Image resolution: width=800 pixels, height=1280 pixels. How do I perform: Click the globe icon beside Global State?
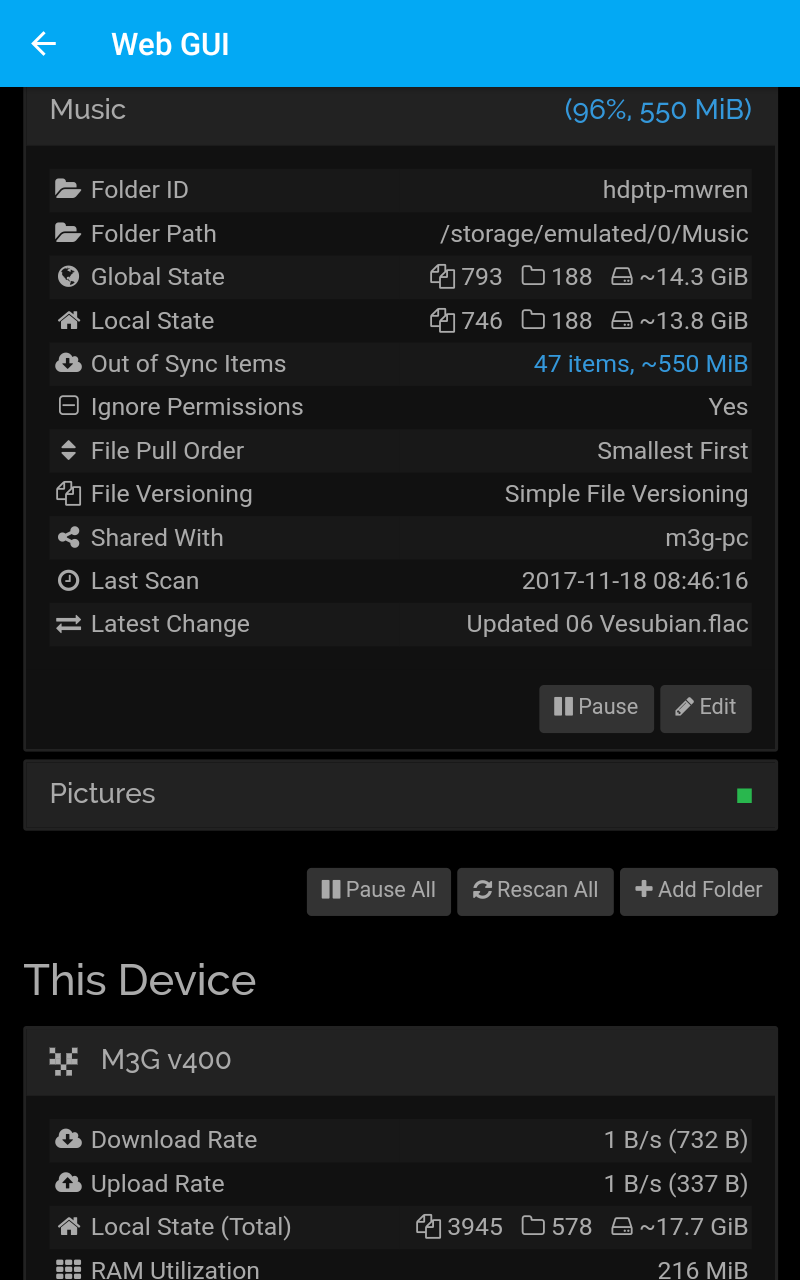pos(67,276)
